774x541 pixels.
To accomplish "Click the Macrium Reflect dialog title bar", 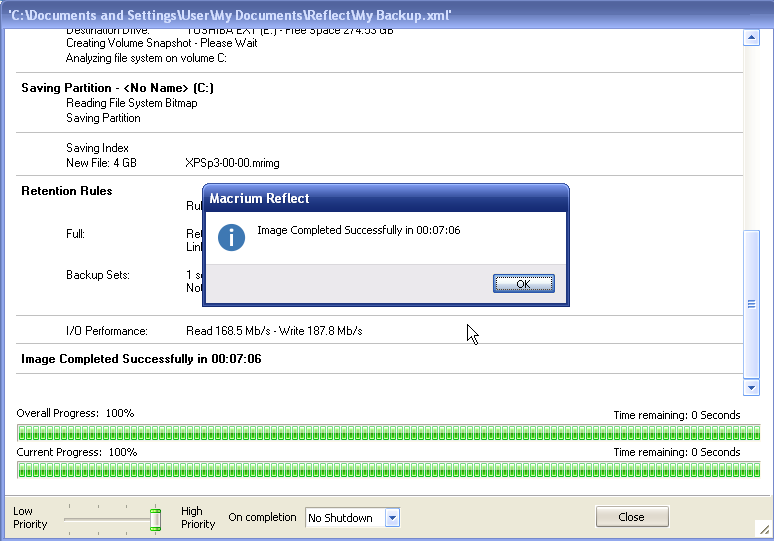I will (386, 198).
